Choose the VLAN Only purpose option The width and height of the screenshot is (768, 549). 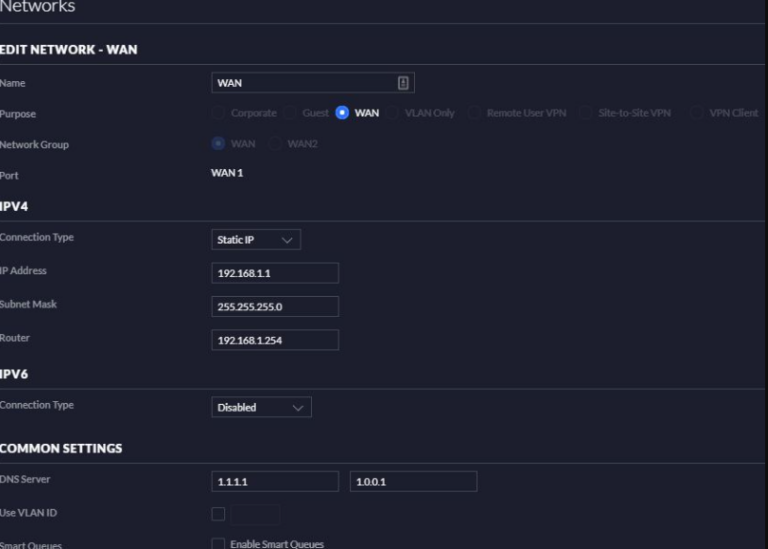394,113
